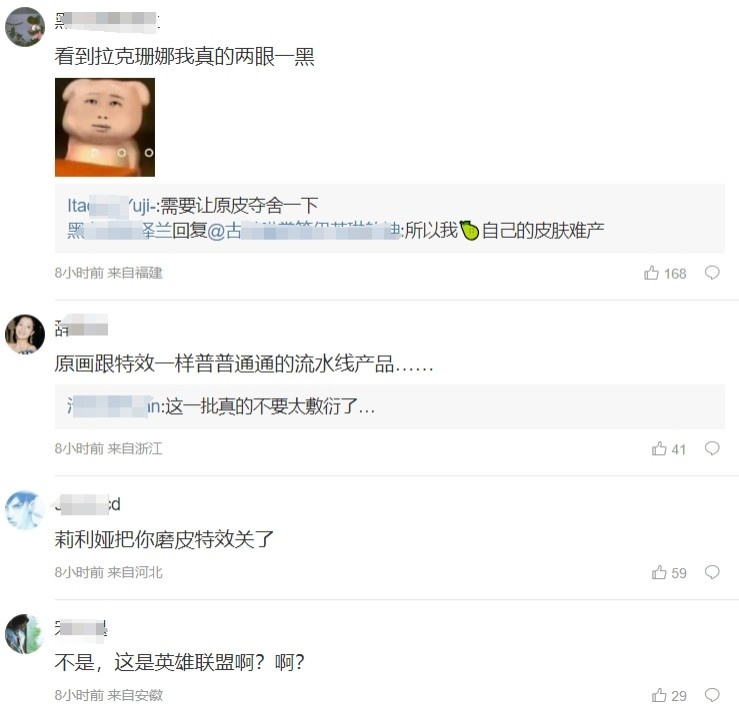
Task: Open the username above 莉利娅把你磨皮特效关了
Action: [x=88, y=504]
